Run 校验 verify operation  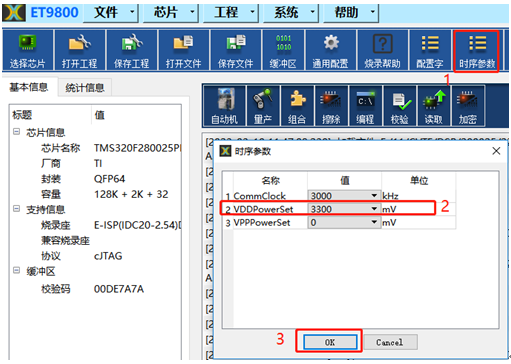click(400, 106)
